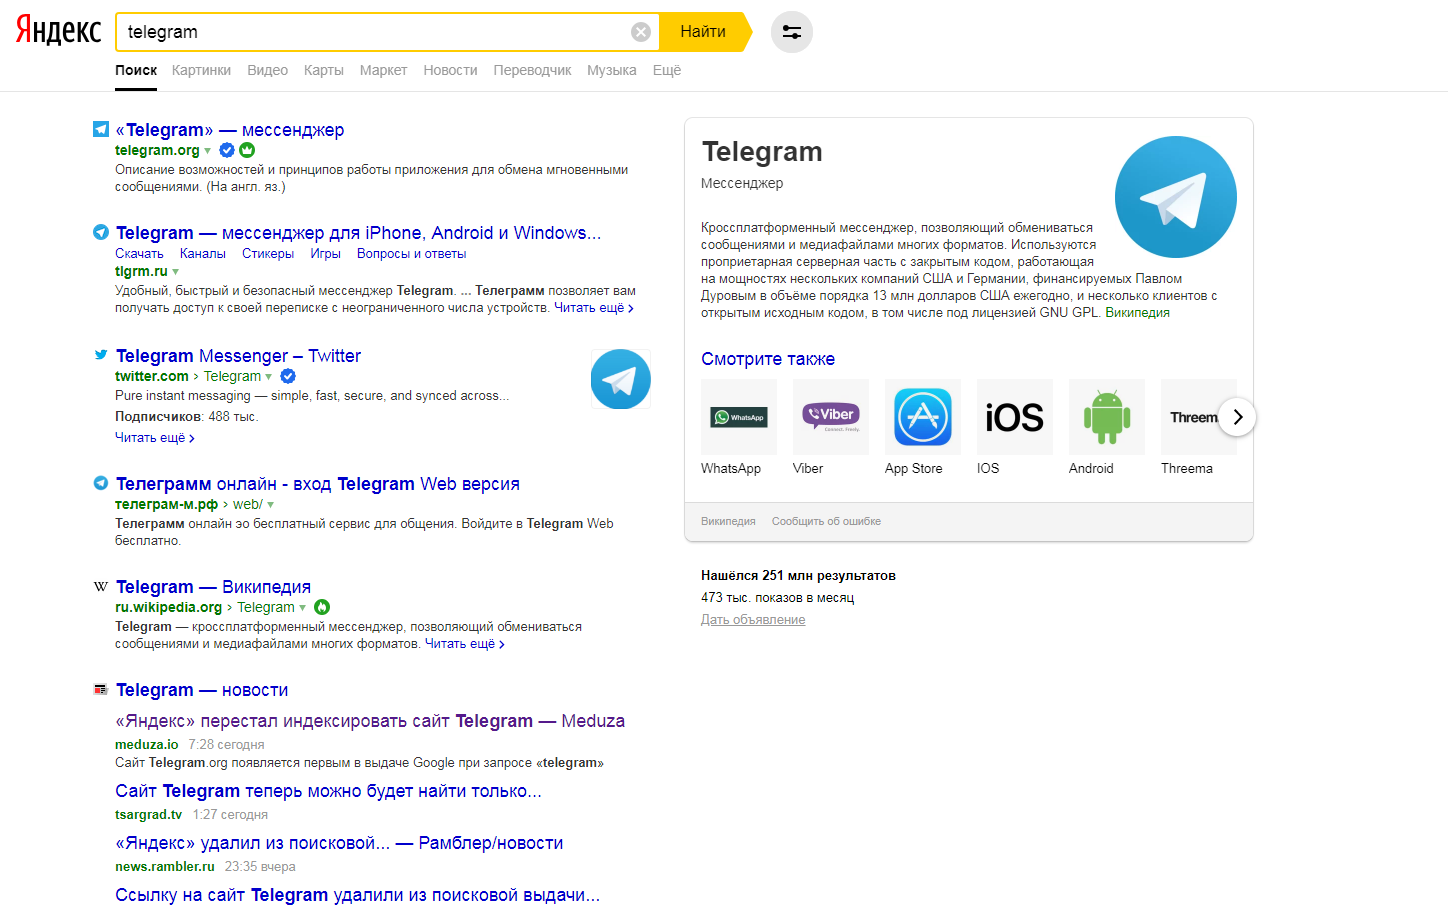This screenshot has width=1448, height=907.
Task: Switch to the Карты tab
Action: [x=324, y=70]
